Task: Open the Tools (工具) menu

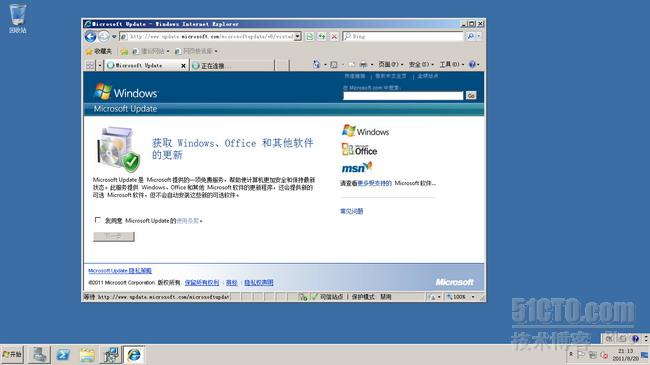Action: pos(451,65)
